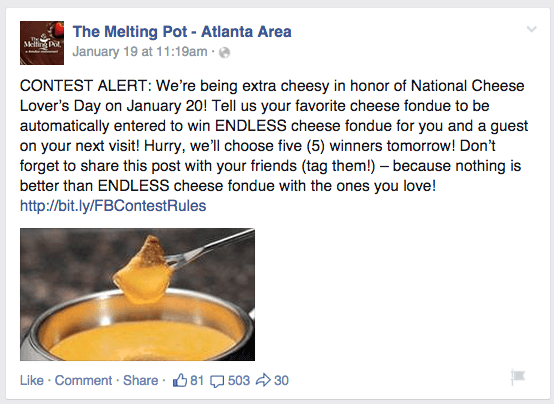Click the comment bubble icon
The width and height of the screenshot is (554, 404).
(217, 381)
